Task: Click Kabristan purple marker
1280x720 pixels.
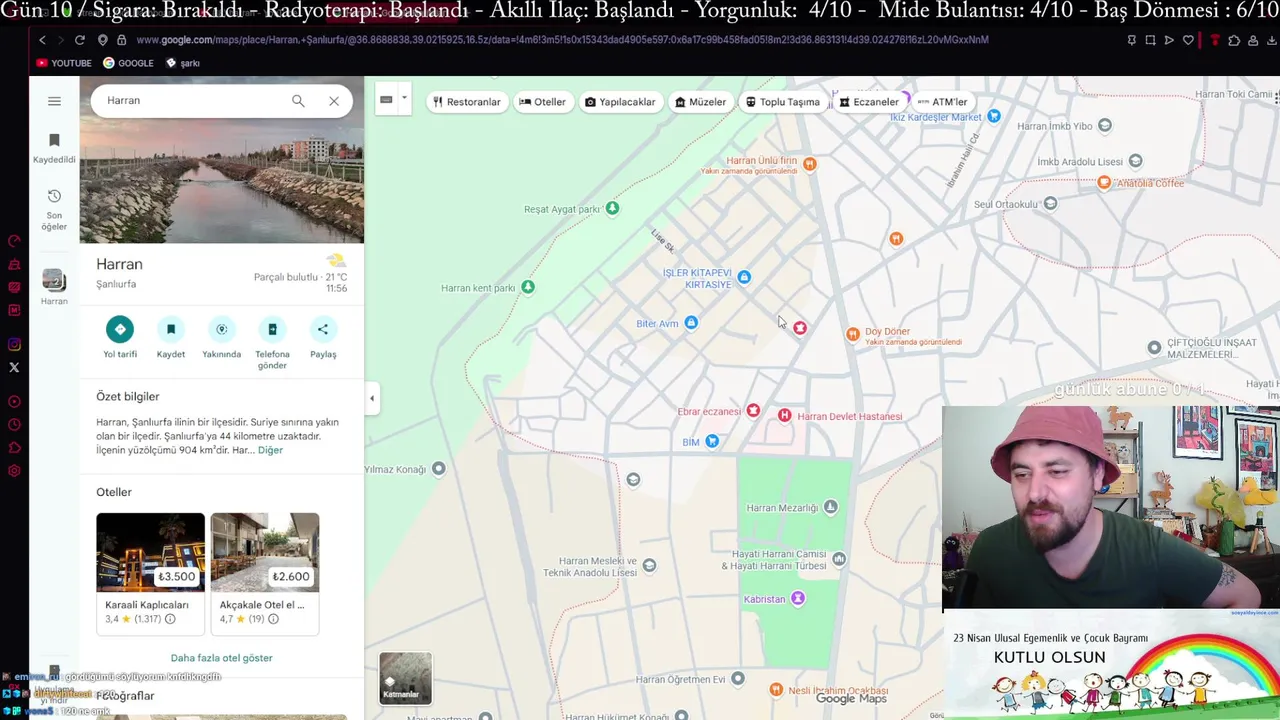Action: (798, 598)
